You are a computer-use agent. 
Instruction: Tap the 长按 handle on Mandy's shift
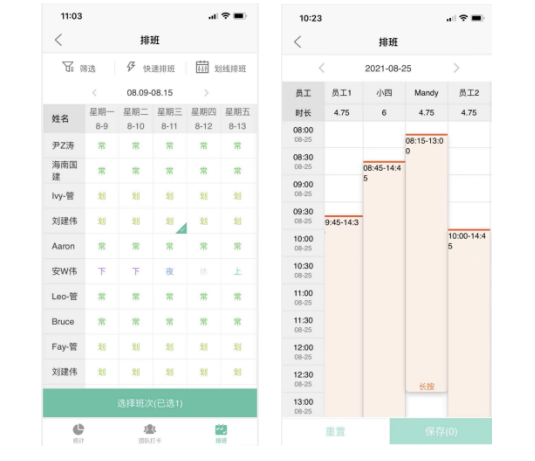(x=426, y=386)
